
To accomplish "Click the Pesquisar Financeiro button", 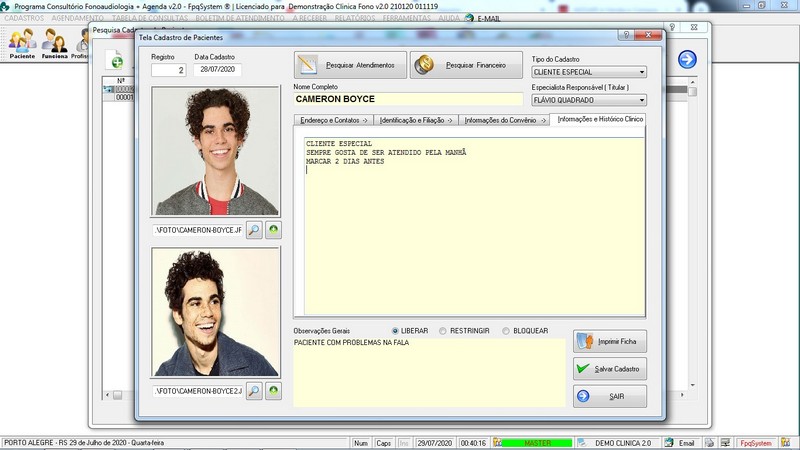I will point(466,65).
